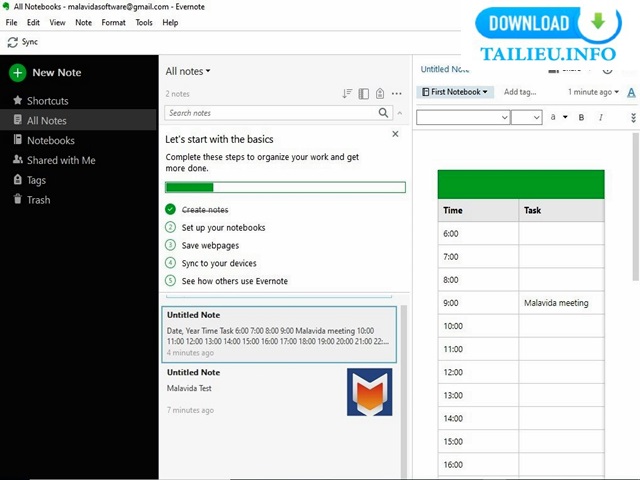Image resolution: width=640 pixels, height=480 pixels.
Task: Select the Untitled Note Malavida Test
Action: (279, 391)
